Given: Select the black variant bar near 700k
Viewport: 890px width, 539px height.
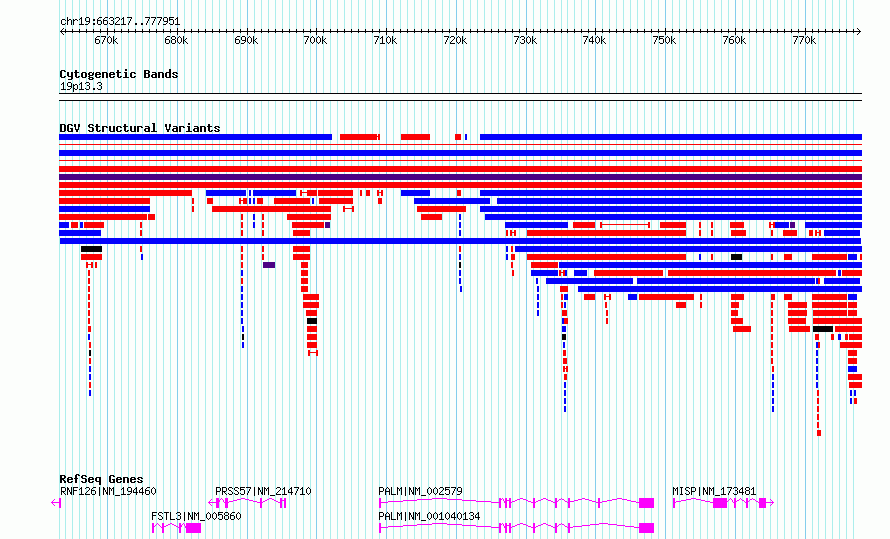Looking at the screenshot, I should pyautogui.click(x=312, y=321).
